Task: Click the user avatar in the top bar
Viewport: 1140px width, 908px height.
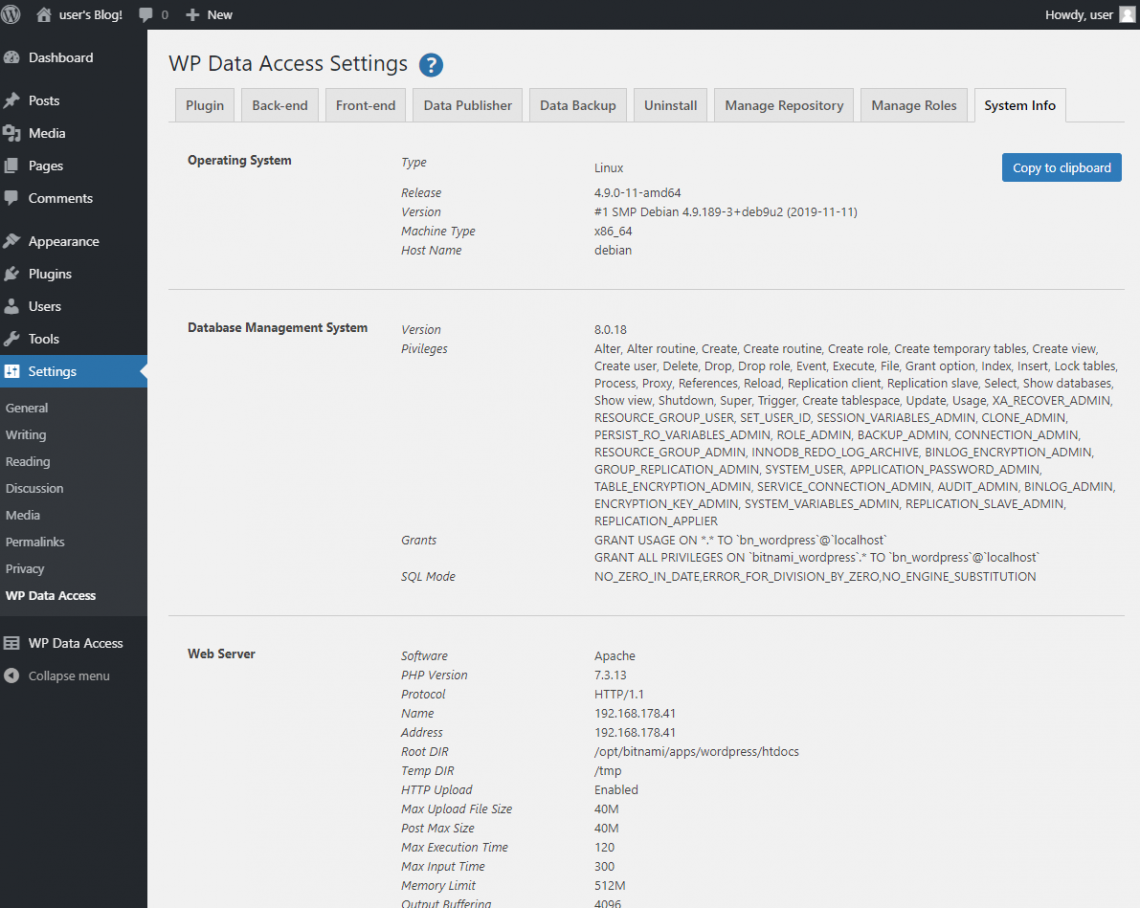Action: pos(1127,14)
